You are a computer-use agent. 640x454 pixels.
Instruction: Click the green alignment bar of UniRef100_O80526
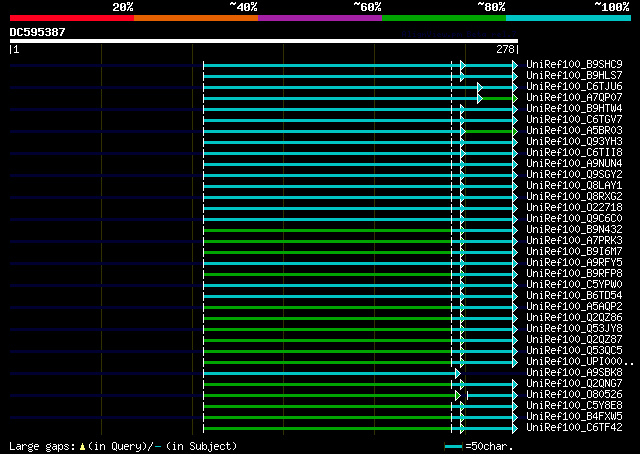coord(332,396)
